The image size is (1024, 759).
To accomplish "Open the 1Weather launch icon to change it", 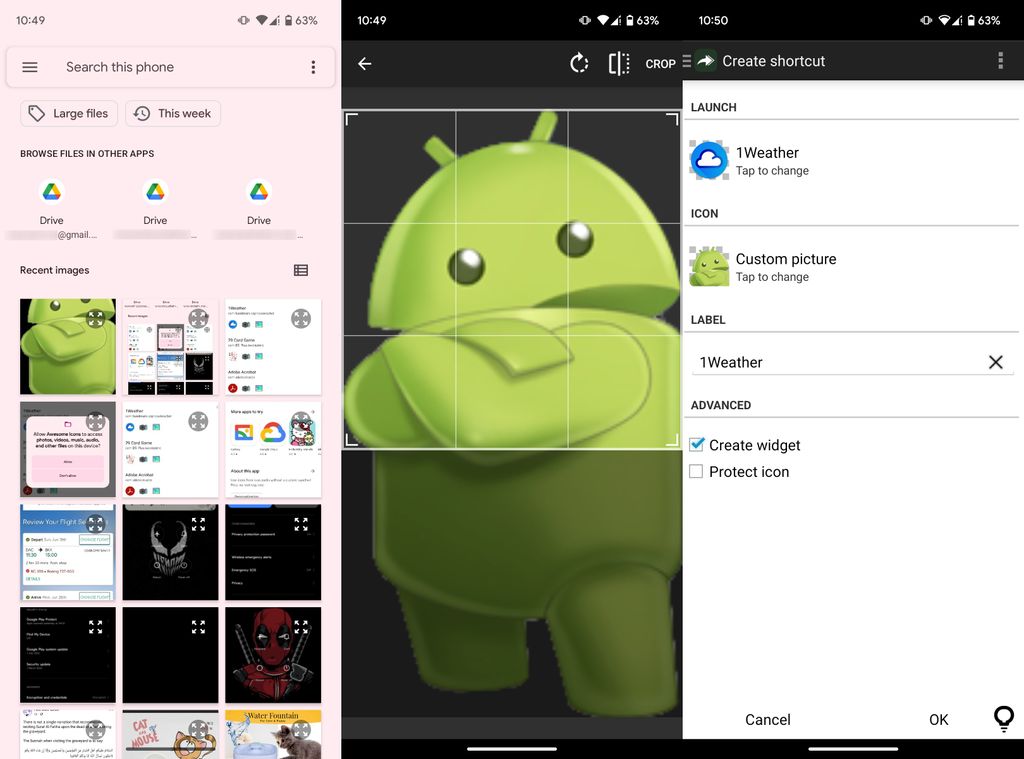I will pos(708,160).
